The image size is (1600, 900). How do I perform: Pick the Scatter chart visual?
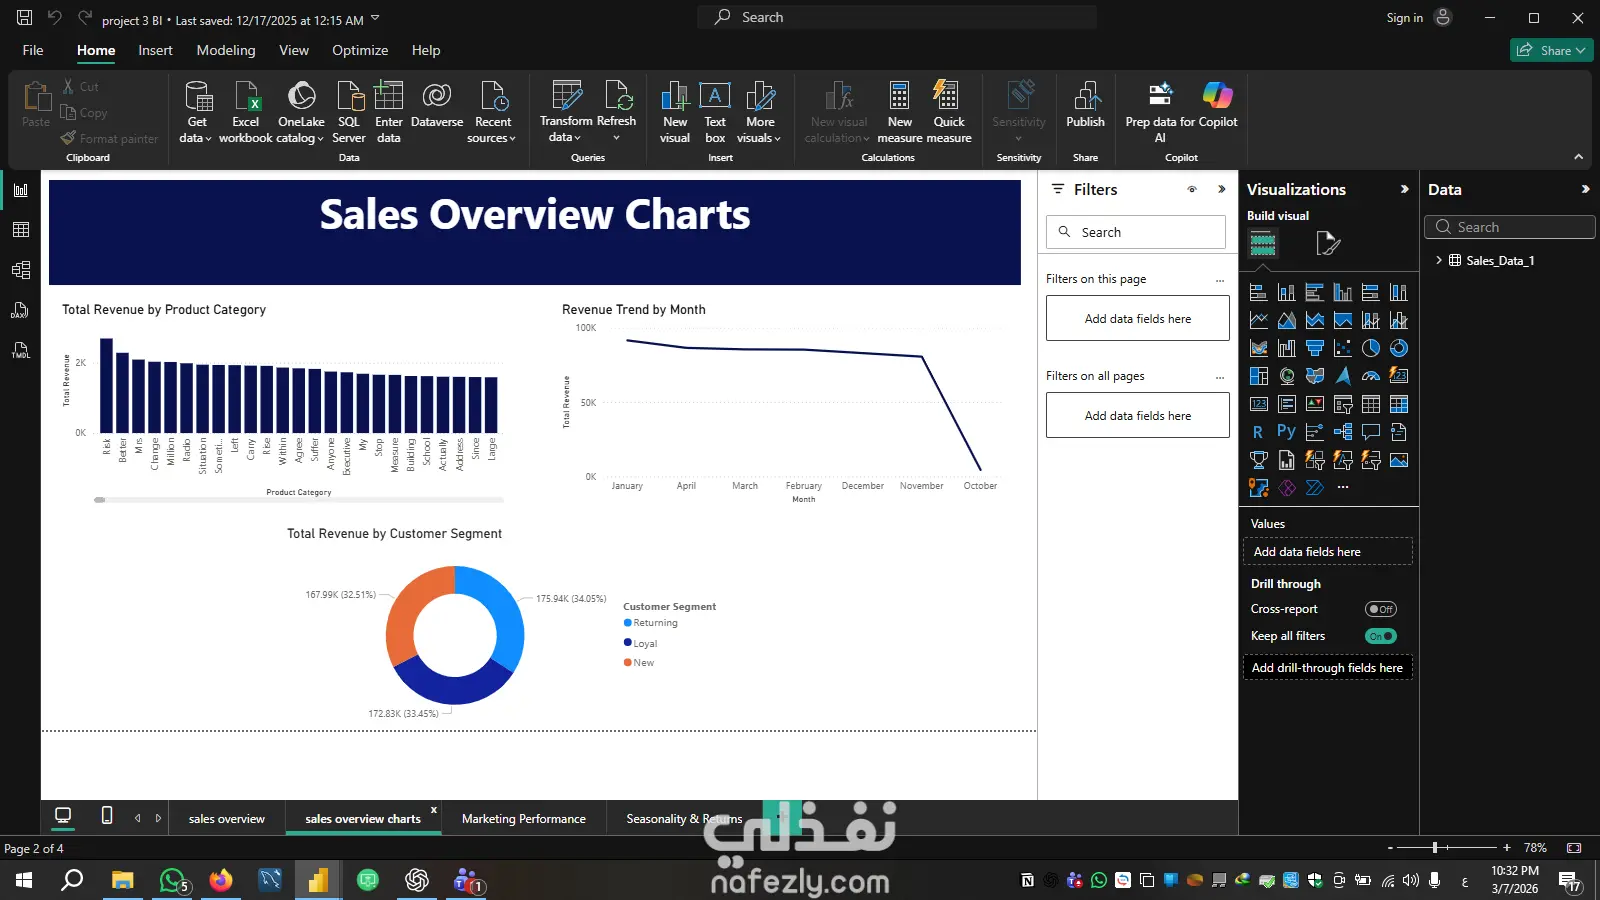pyautogui.click(x=1343, y=348)
